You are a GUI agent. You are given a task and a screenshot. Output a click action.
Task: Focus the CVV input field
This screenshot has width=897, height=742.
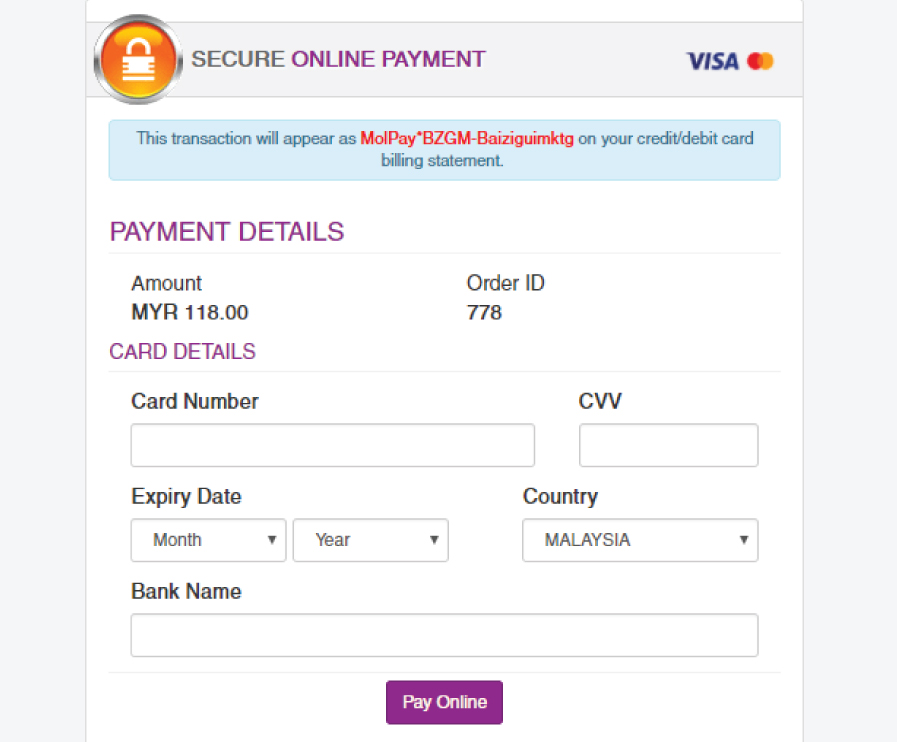click(669, 445)
